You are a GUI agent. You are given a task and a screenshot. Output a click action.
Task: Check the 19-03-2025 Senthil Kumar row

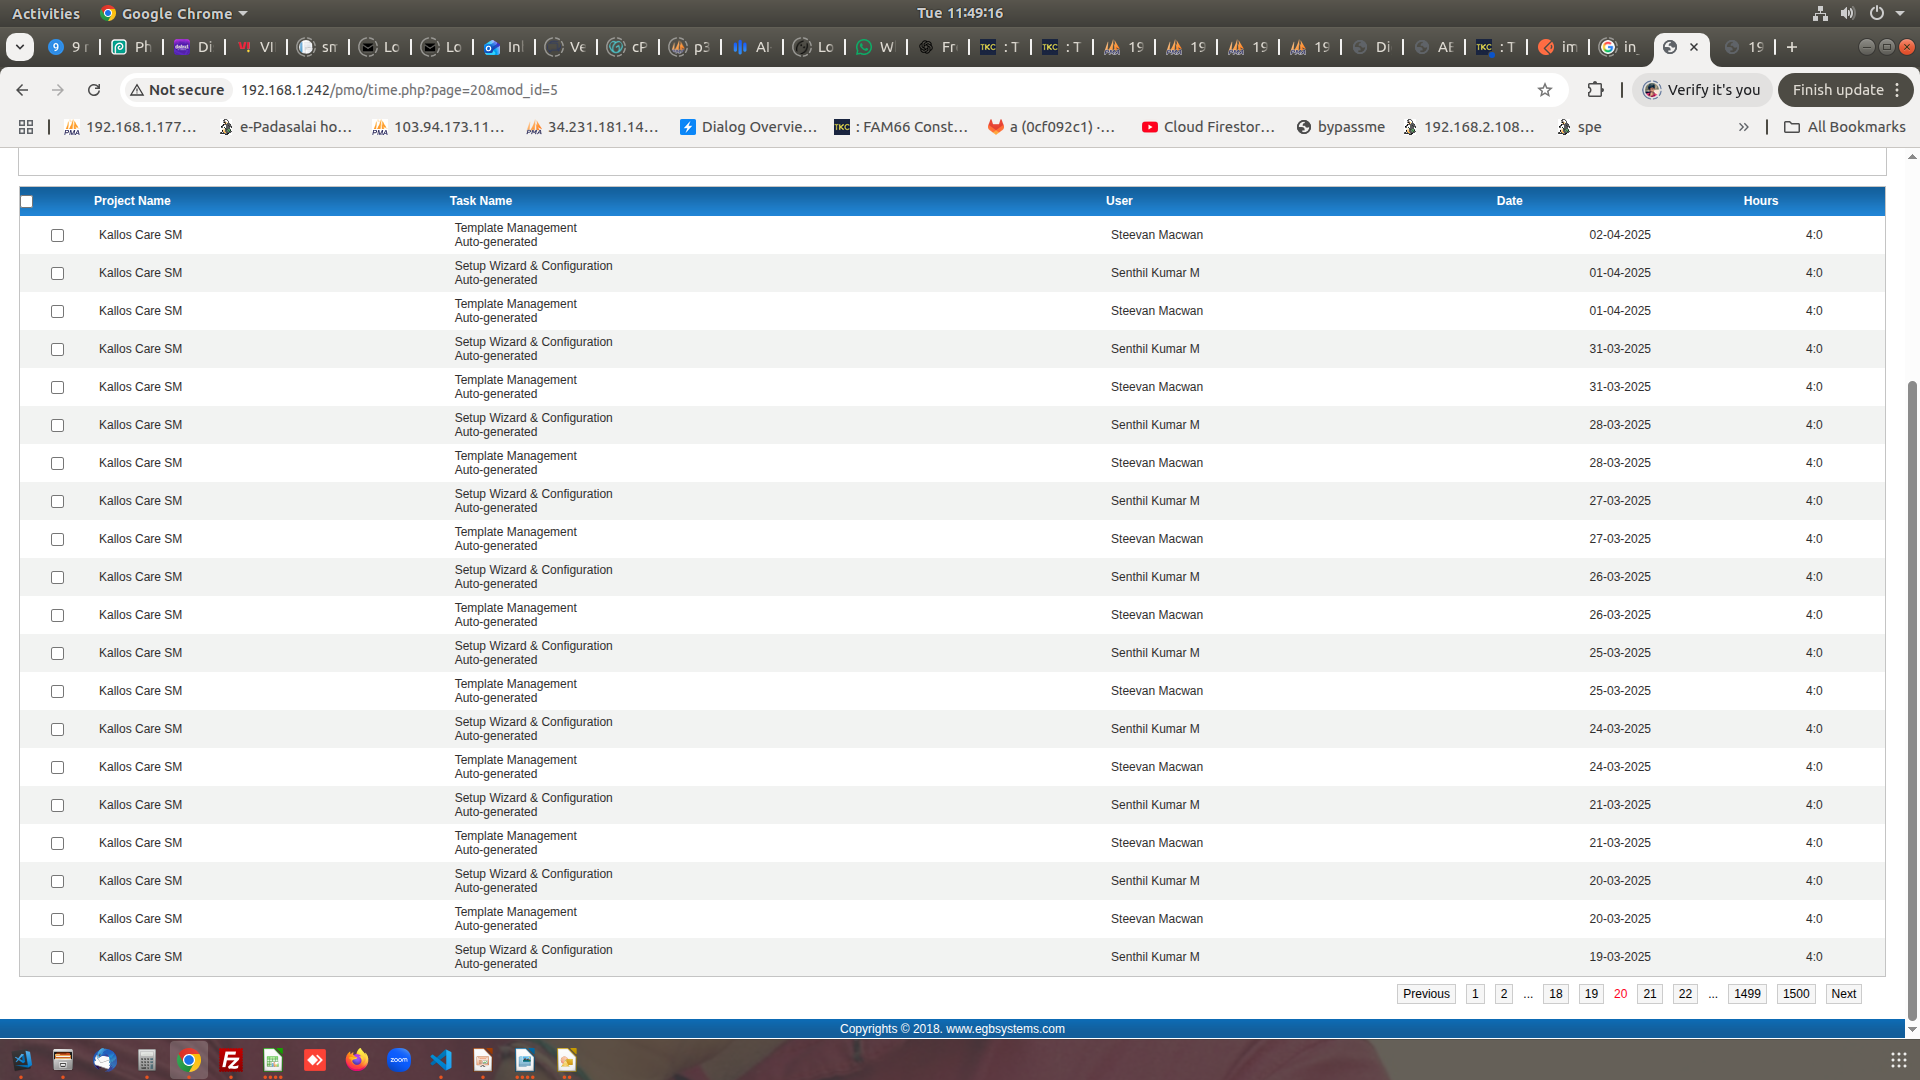coord(57,957)
